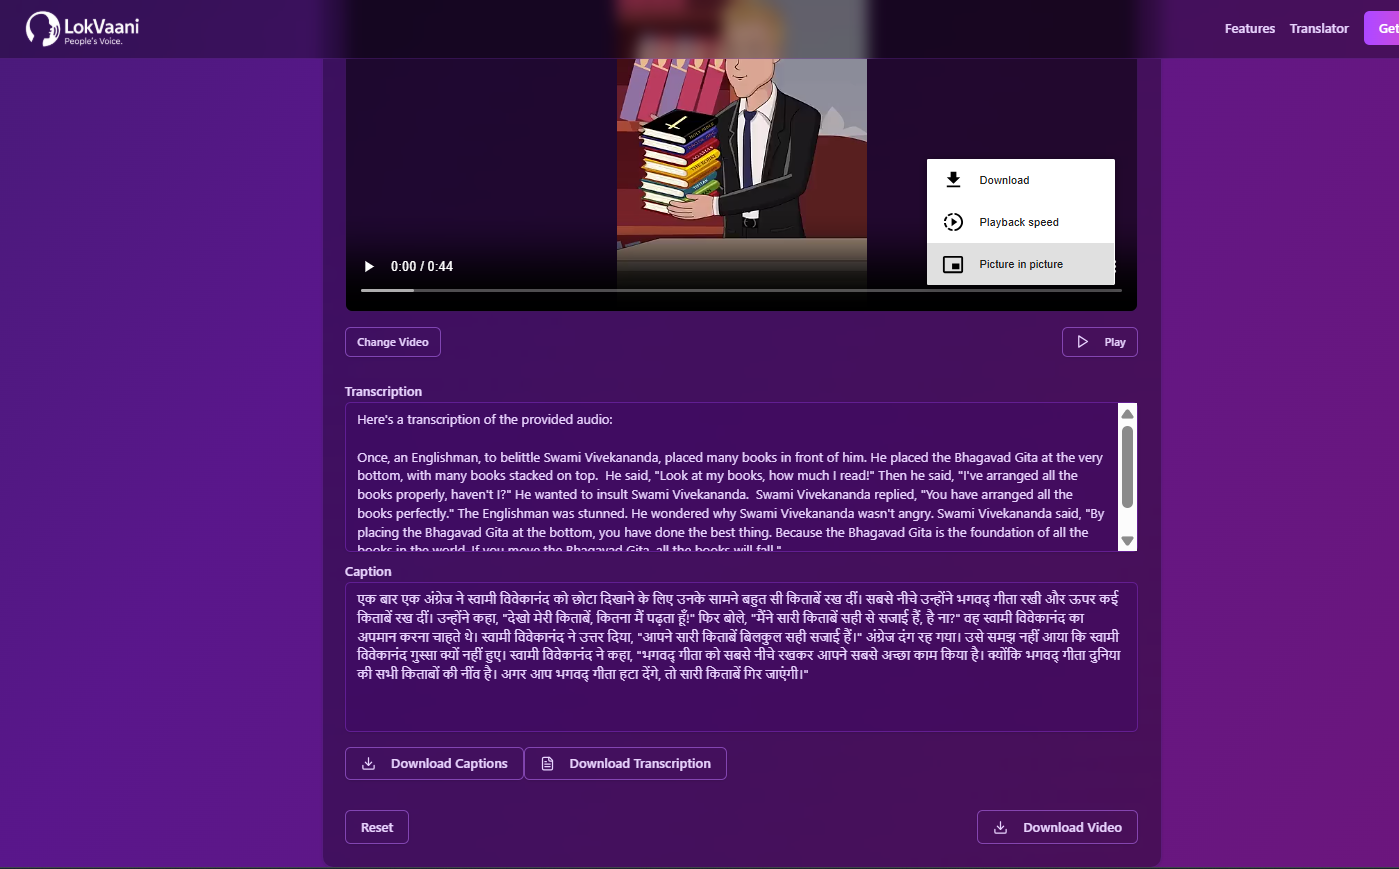Click the Download Video button
Image resolution: width=1399 pixels, height=869 pixels.
(1057, 827)
